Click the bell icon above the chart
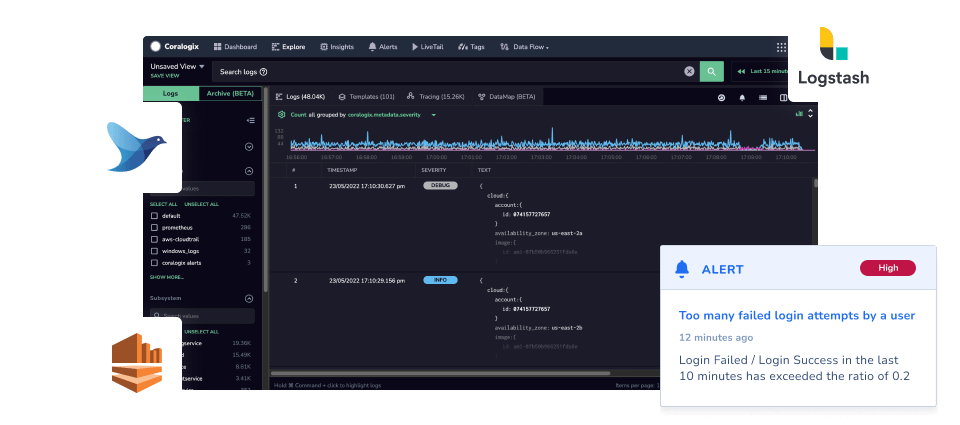Screen dimensions: 960x425 click(x=742, y=97)
